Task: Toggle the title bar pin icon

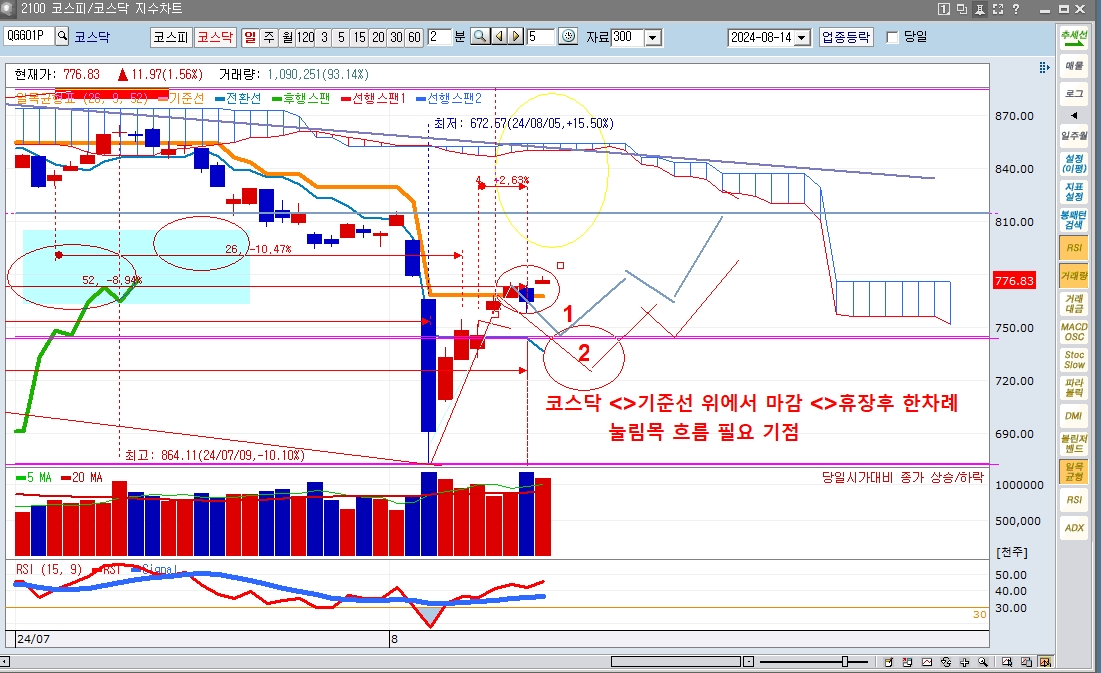Action: pos(980,9)
